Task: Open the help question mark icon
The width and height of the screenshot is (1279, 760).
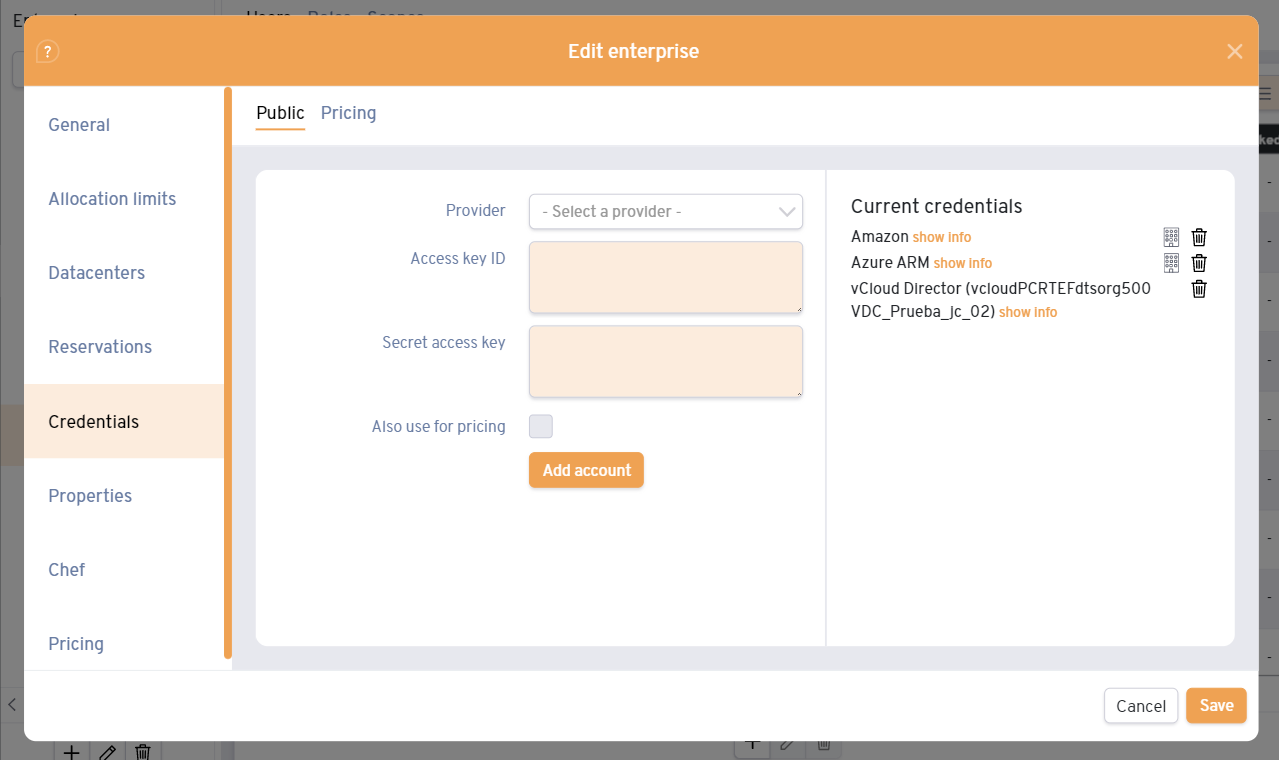Action: point(47,51)
